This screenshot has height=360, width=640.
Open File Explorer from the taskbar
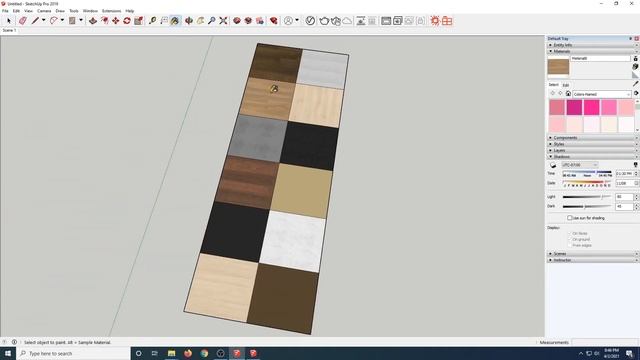pos(171,353)
